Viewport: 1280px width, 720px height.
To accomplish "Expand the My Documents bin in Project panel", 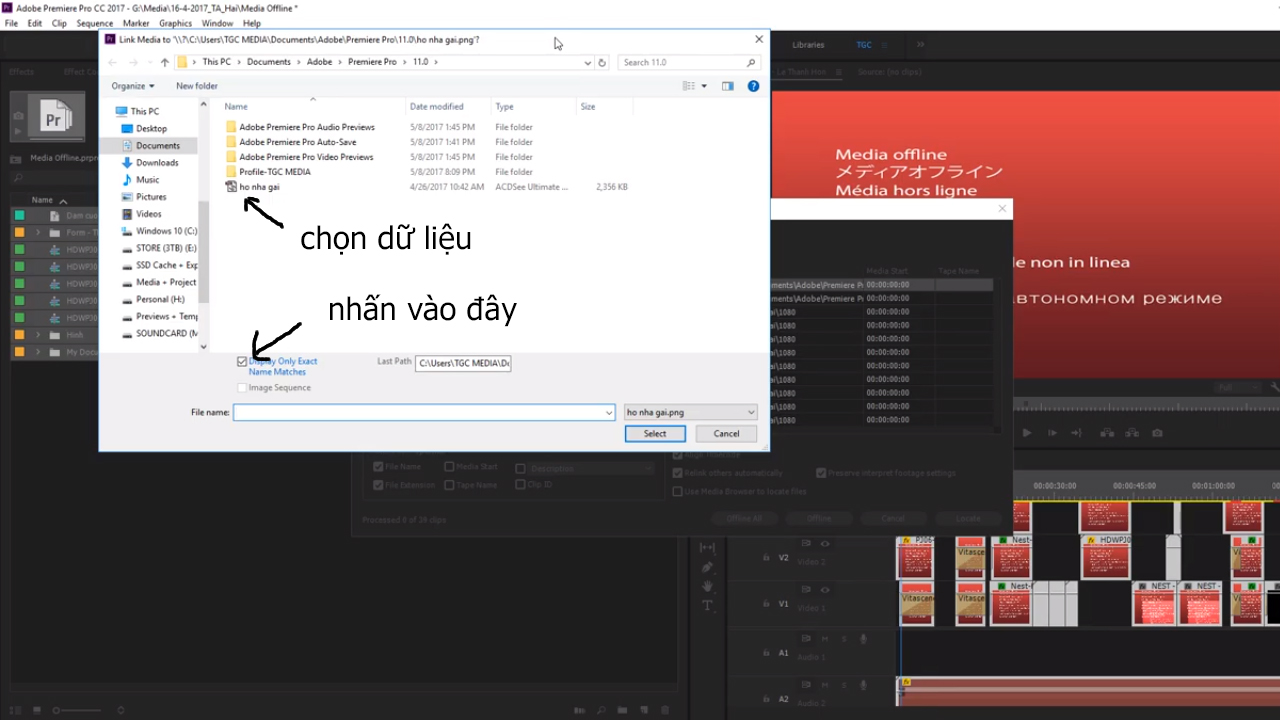I will 39,352.
